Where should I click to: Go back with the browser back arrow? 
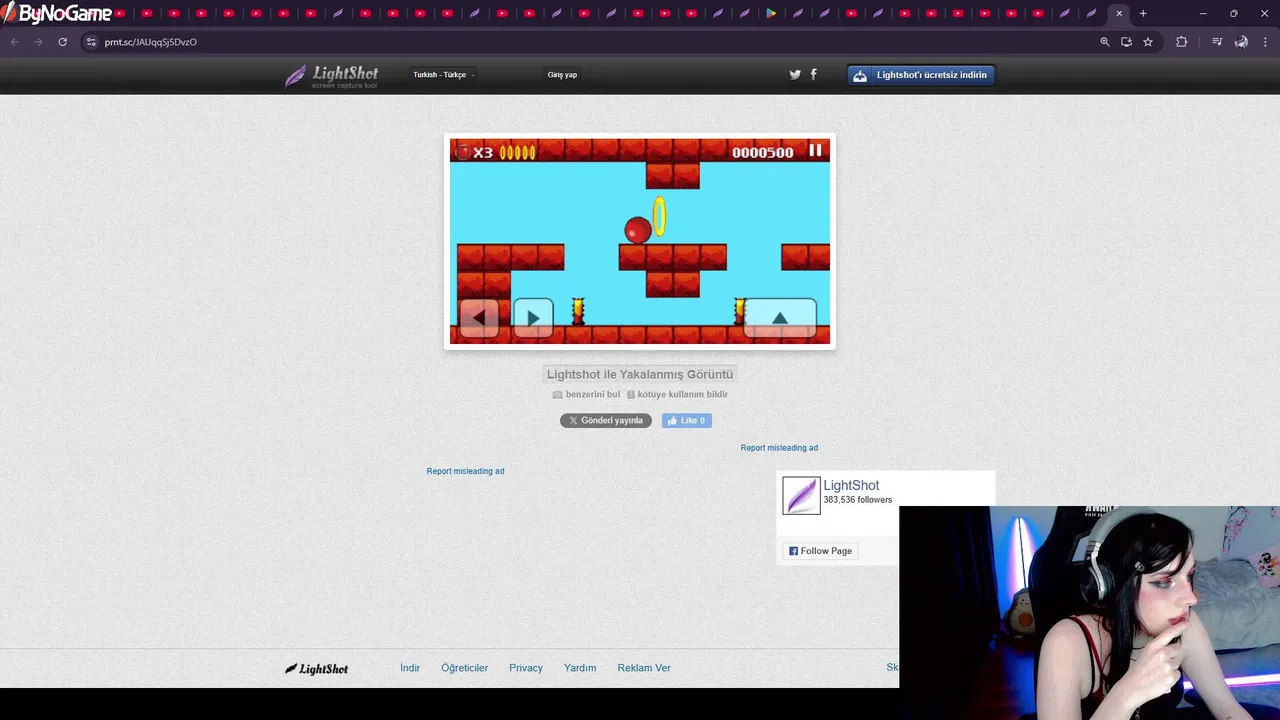pyautogui.click(x=14, y=42)
